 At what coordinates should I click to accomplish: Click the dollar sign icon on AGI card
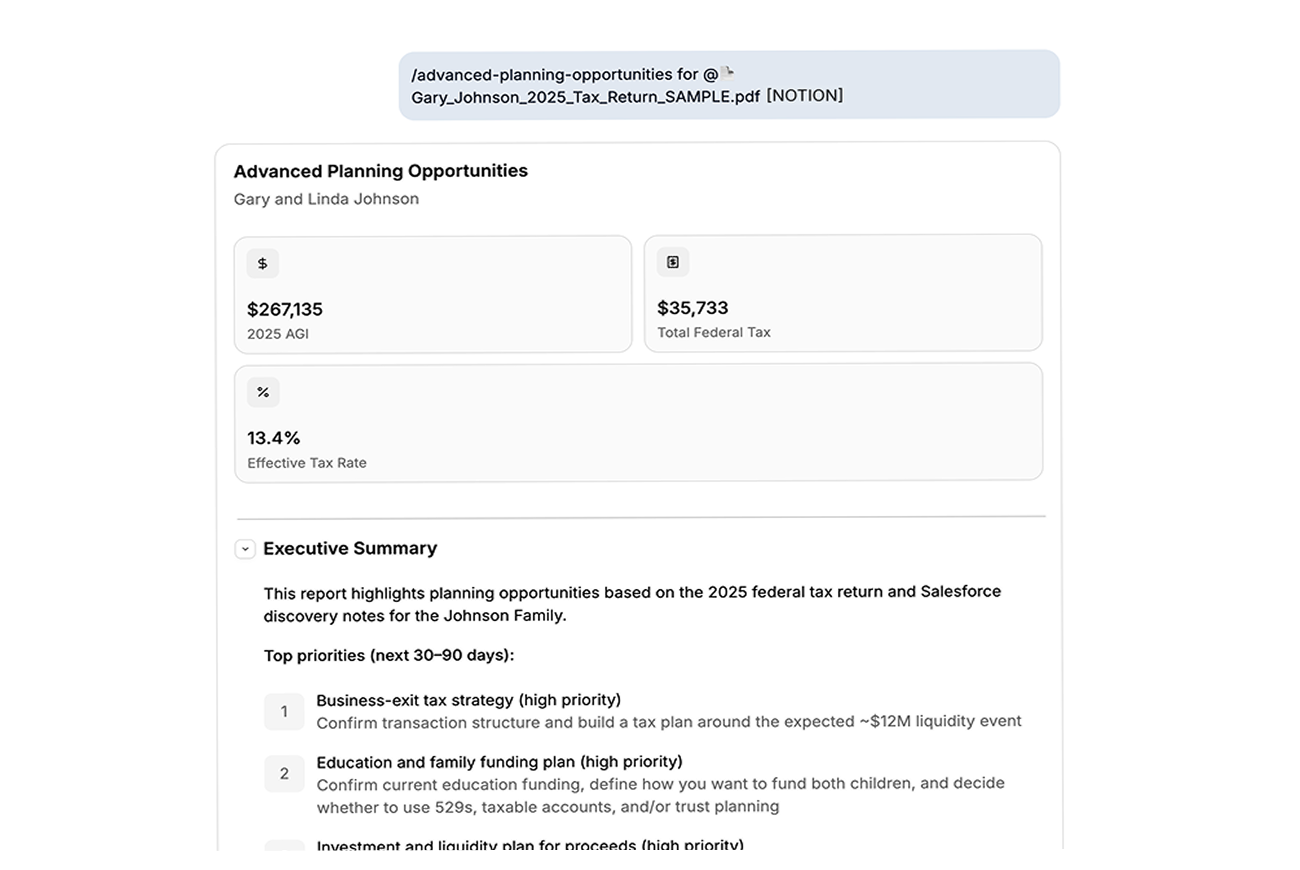click(x=262, y=264)
